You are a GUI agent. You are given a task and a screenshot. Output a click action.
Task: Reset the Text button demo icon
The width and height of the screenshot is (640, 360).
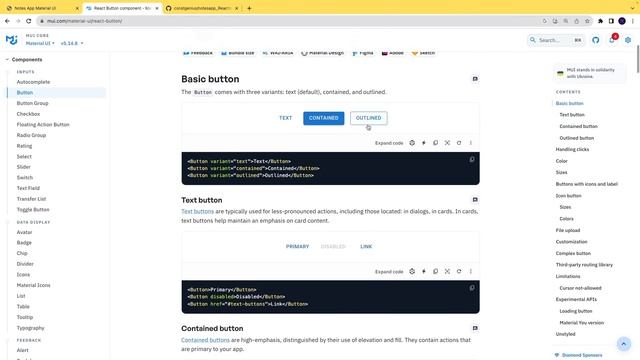tap(459, 271)
